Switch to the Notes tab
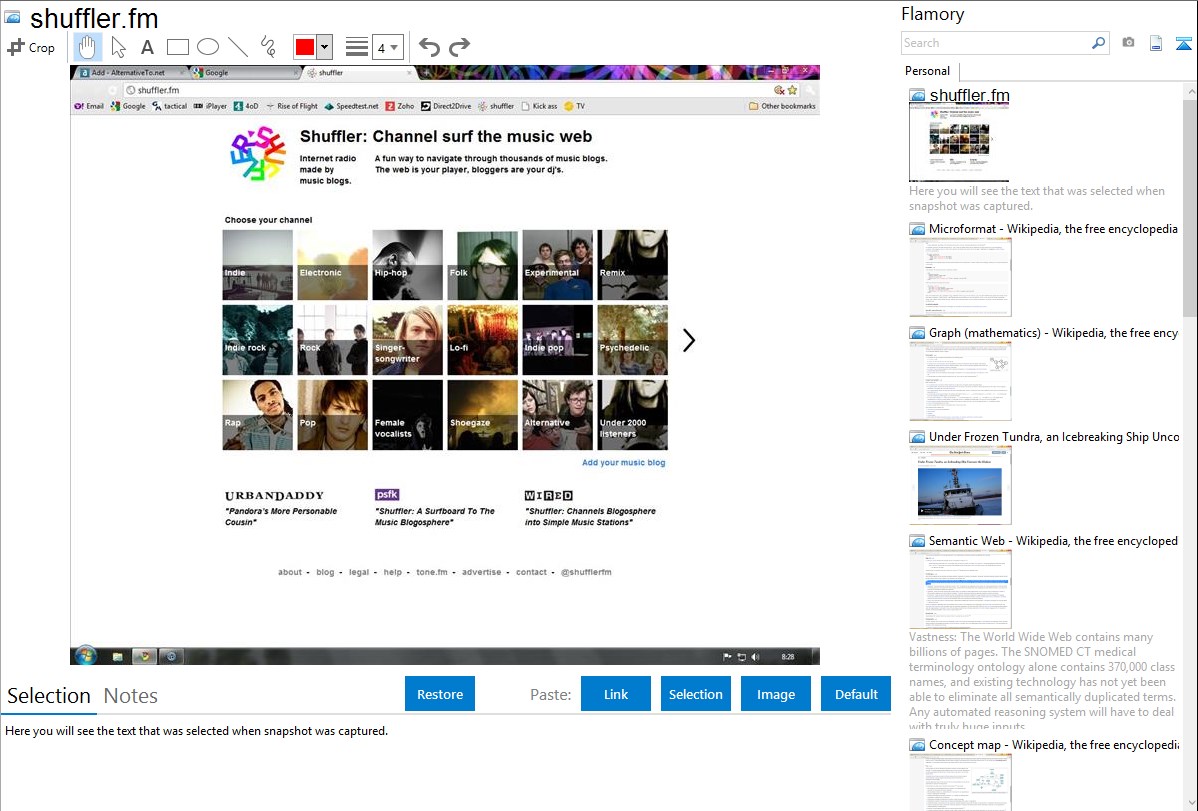The height and width of the screenshot is (811, 1198). [131, 696]
